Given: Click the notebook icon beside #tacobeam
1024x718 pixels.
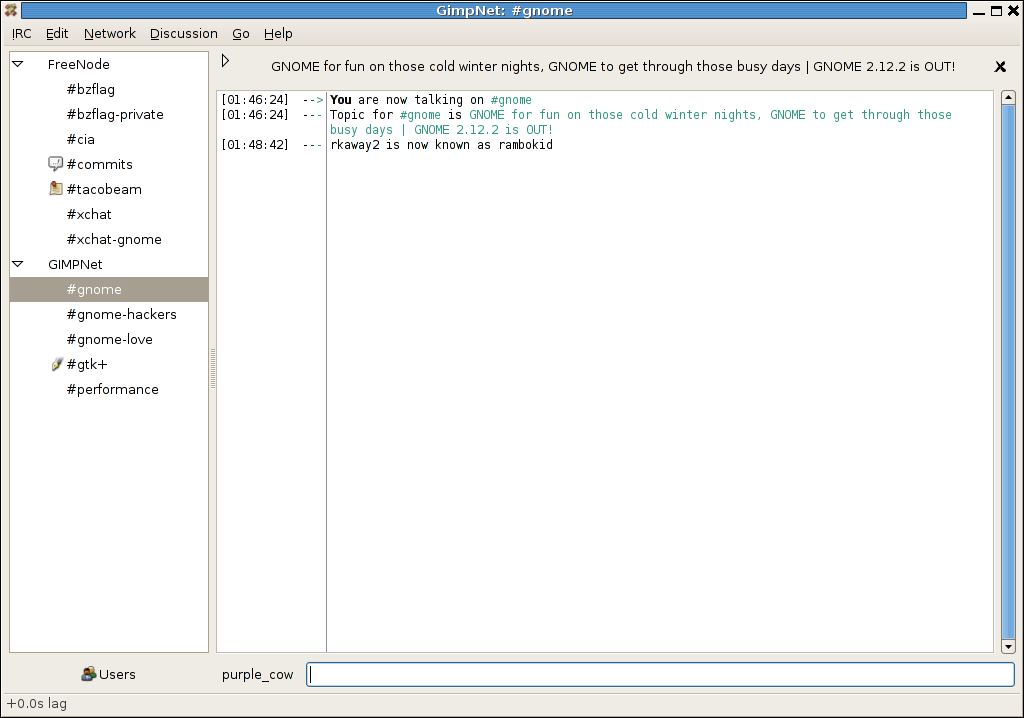Looking at the screenshot, I should click(x=56, y=189).
